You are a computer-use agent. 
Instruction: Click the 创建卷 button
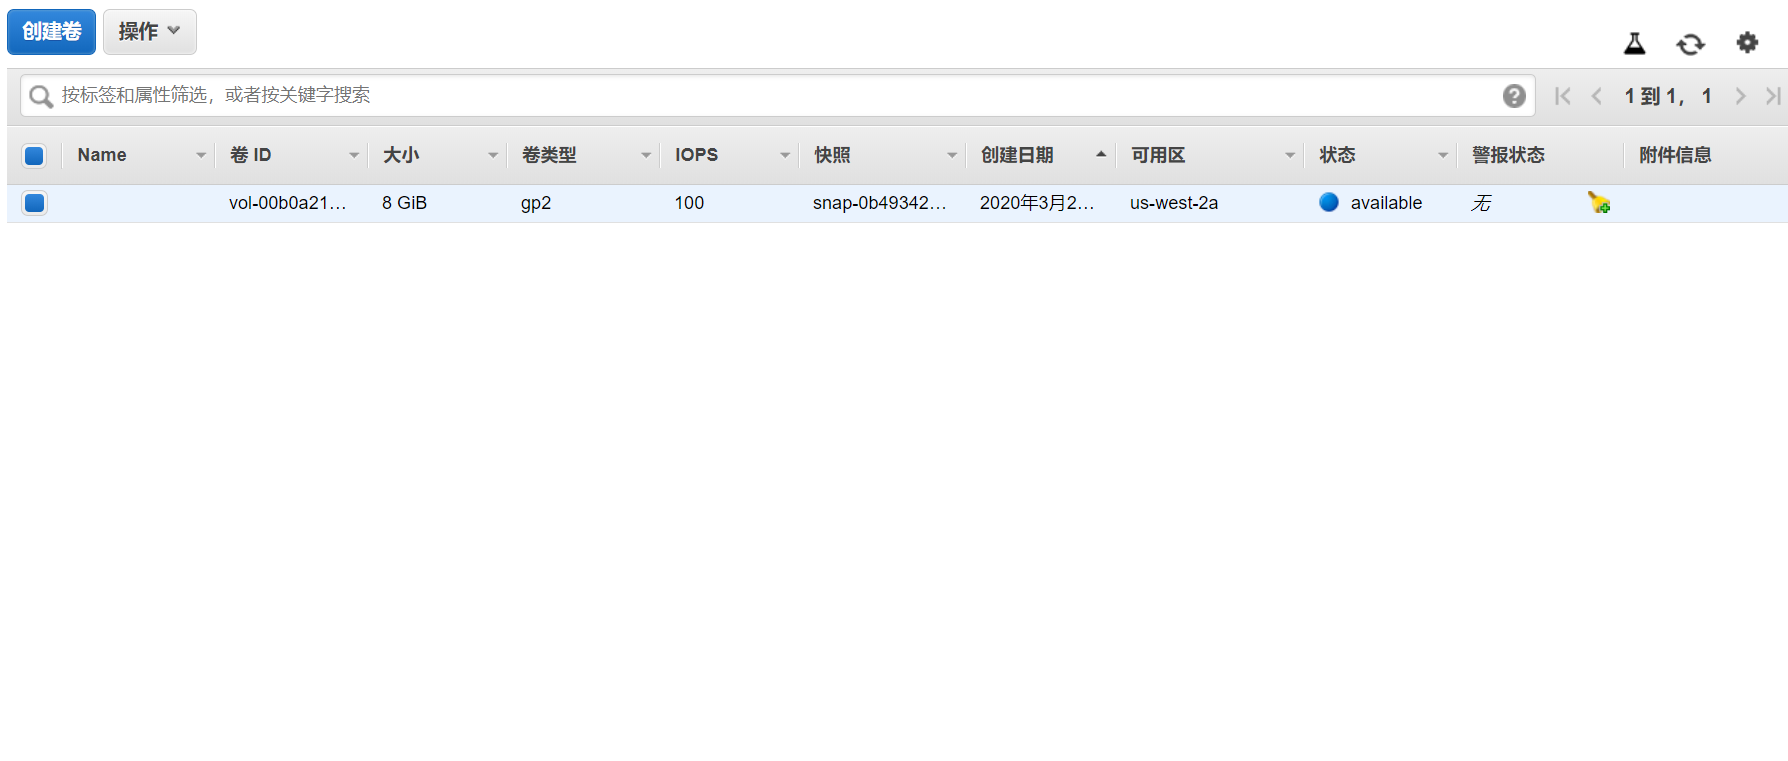51,32
